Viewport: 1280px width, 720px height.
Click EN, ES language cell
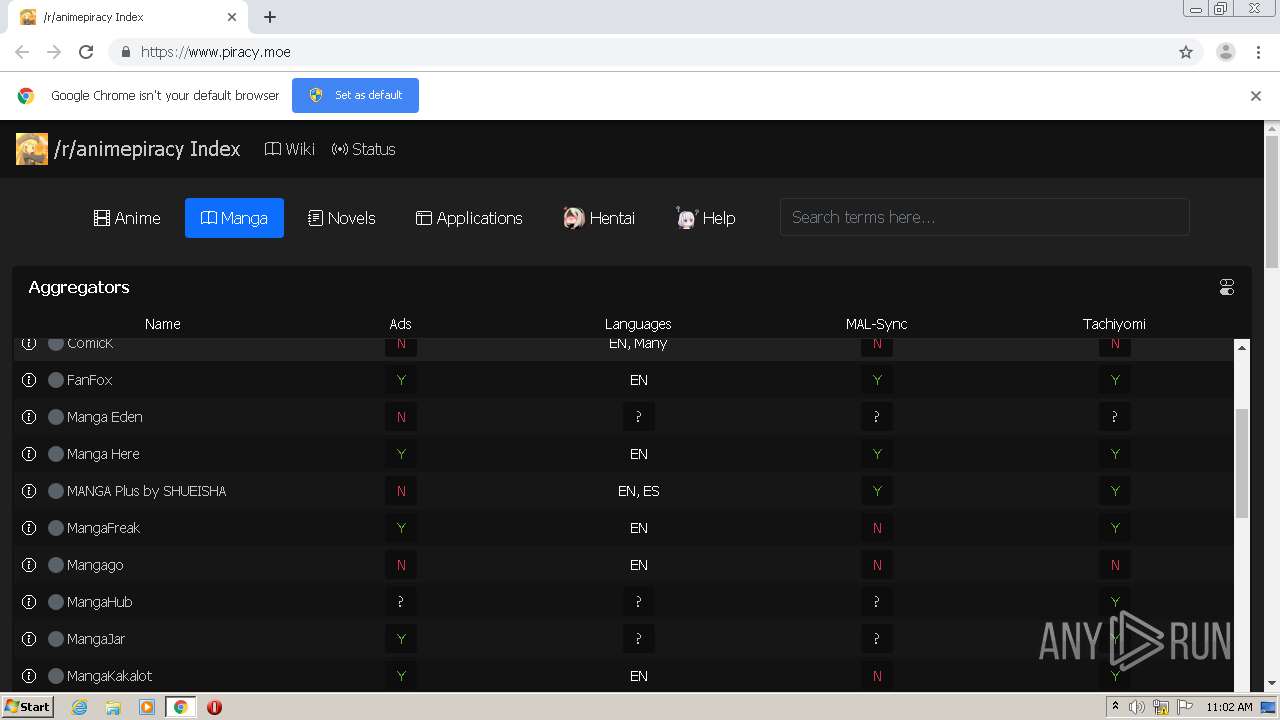pos(638,491)
